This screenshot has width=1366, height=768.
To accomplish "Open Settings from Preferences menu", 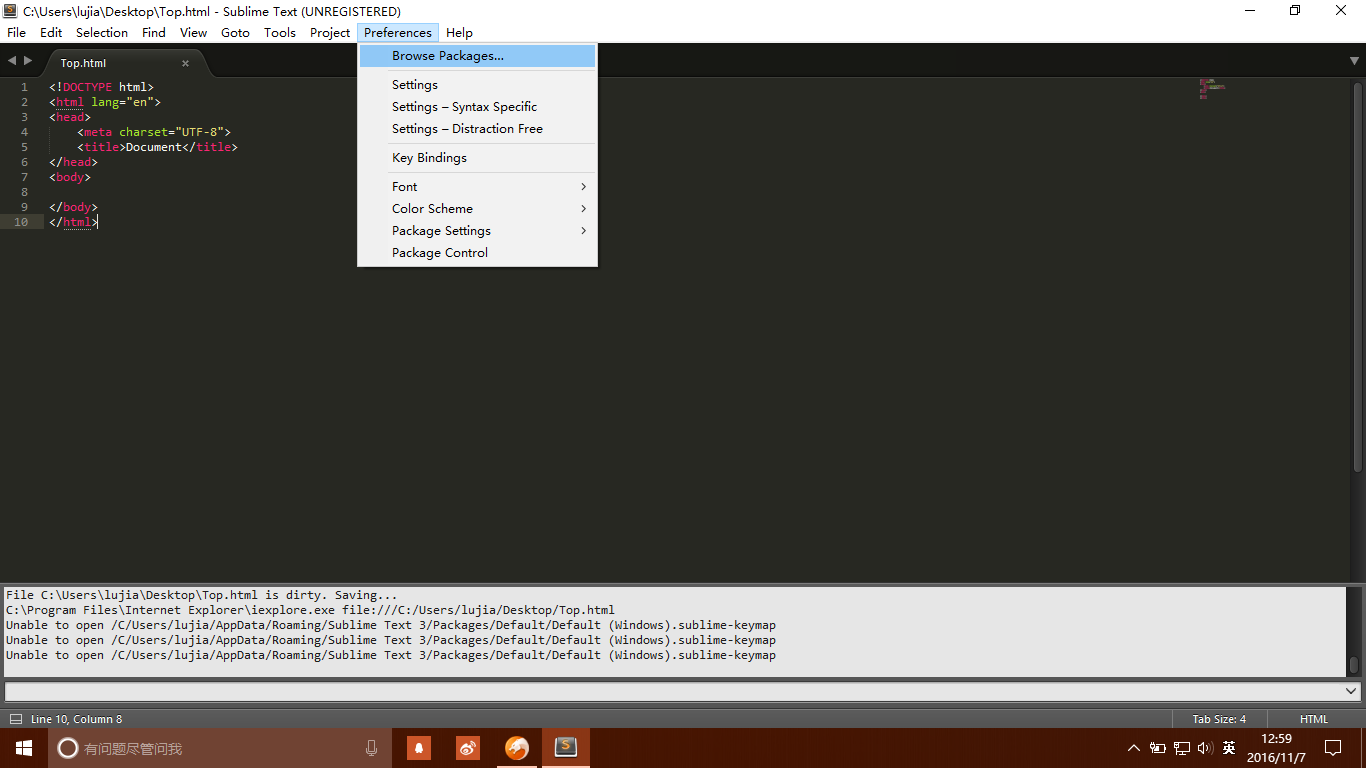I will (x=477, y=85).
